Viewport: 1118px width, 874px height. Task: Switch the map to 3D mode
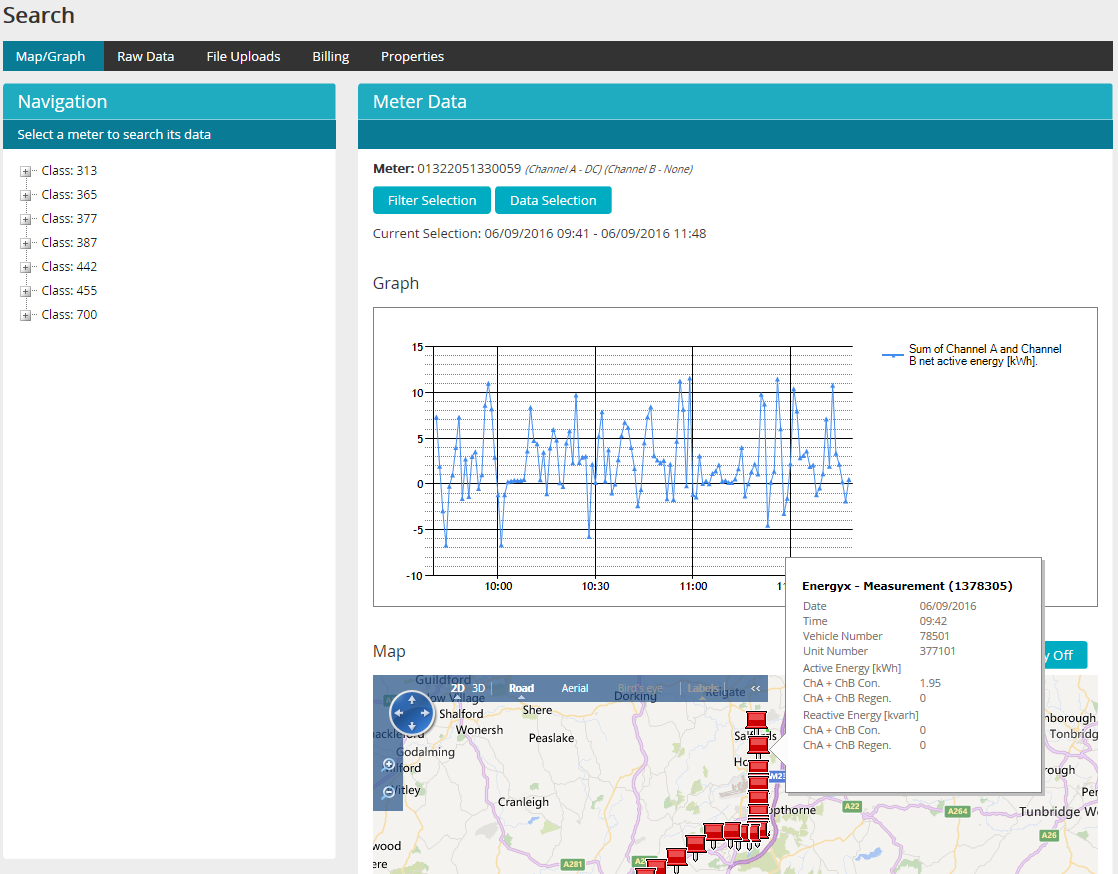[x=478, y=688]
